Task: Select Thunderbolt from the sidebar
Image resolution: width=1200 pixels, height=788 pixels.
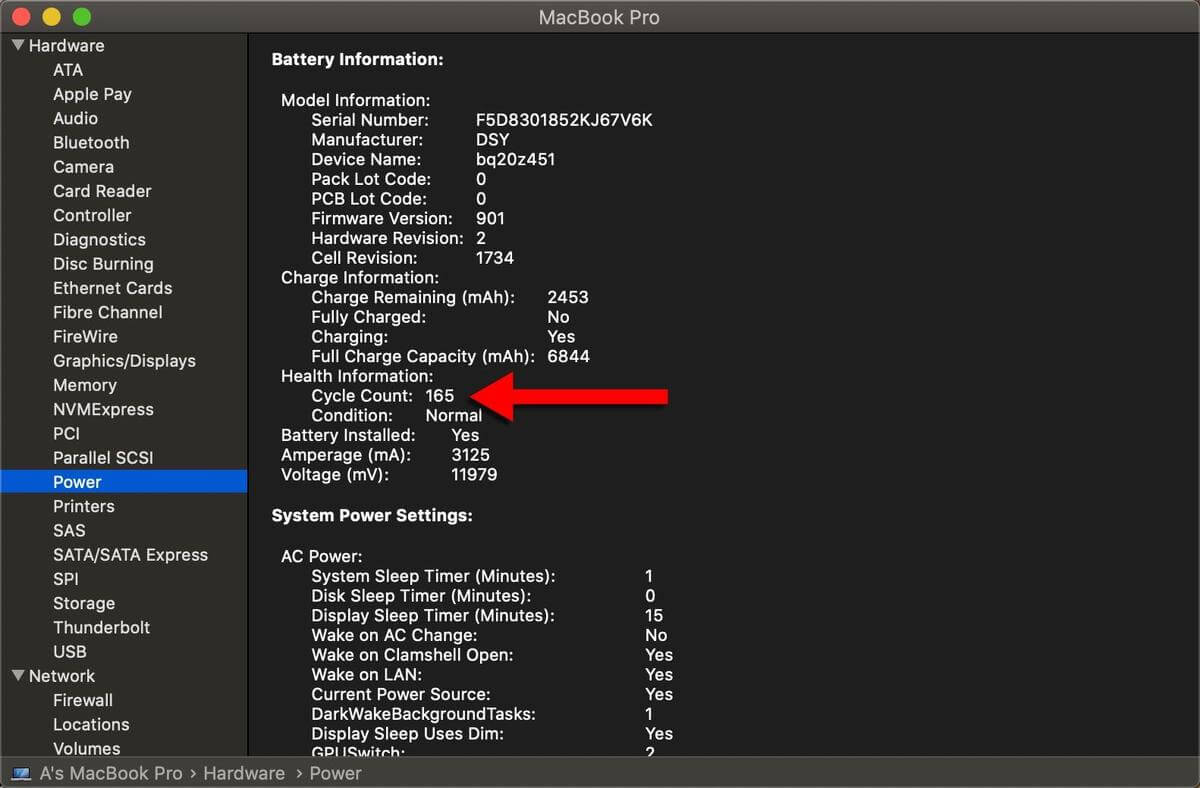Action: [101, 628]
